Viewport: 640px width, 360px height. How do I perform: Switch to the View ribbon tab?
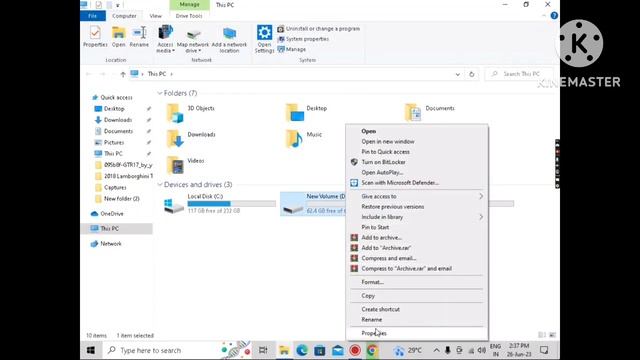click(156, 16)
